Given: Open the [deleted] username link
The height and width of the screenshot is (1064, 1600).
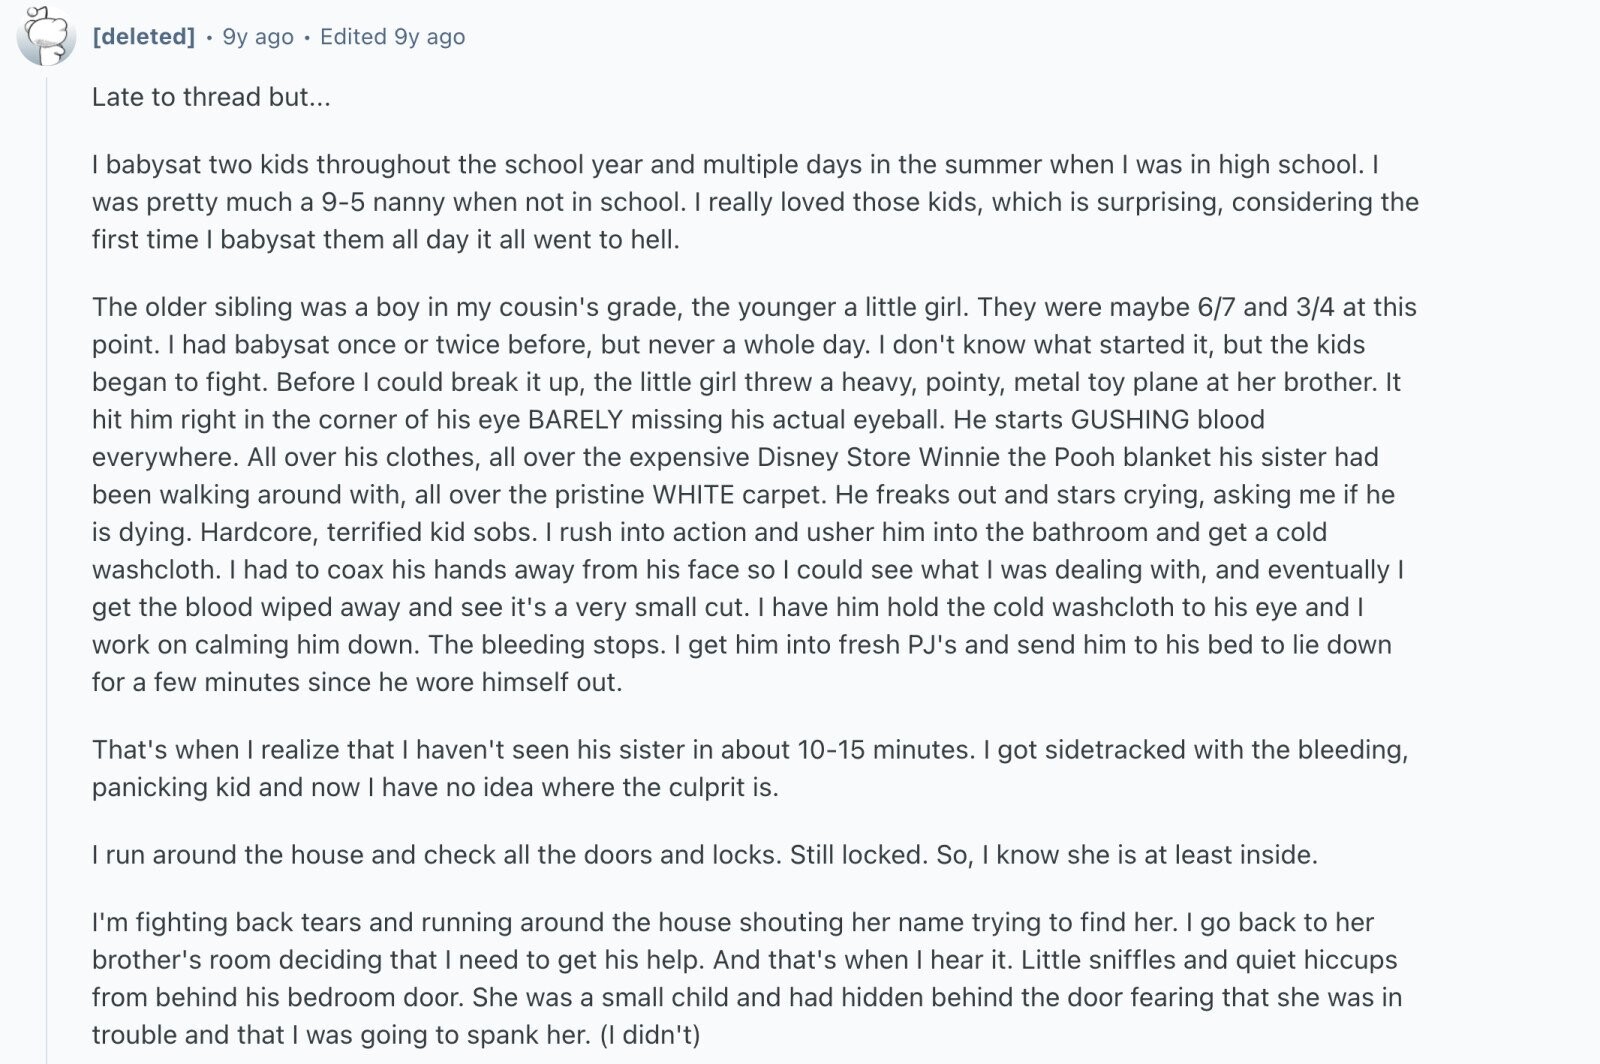Looking at the screenshot, I should click(143, 37).
